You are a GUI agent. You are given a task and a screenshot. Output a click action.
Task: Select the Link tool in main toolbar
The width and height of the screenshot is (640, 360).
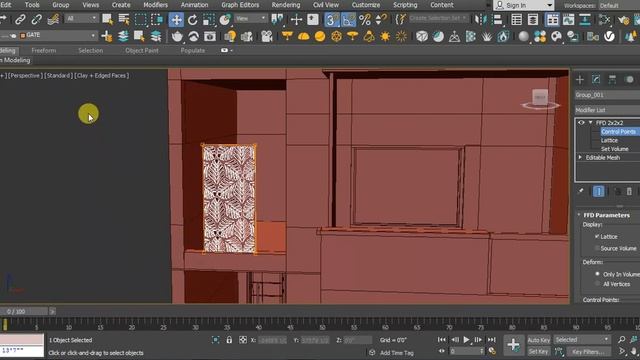[x=20, y=19]
